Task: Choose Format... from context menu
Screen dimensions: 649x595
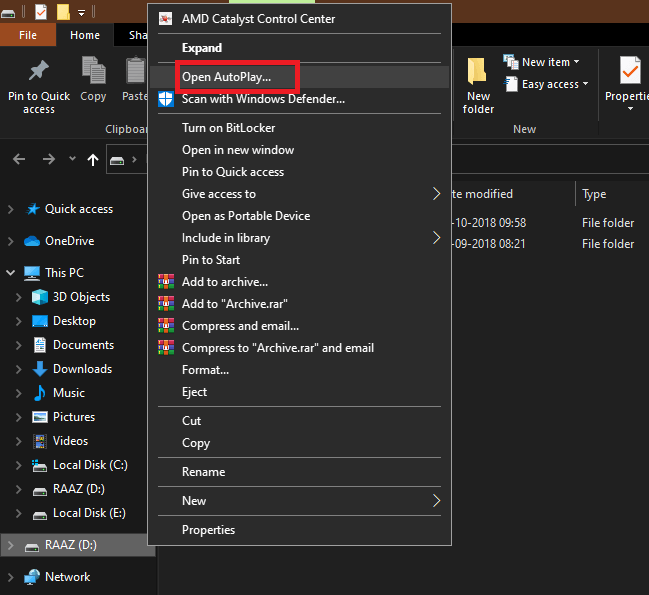Action: (299, 369)
